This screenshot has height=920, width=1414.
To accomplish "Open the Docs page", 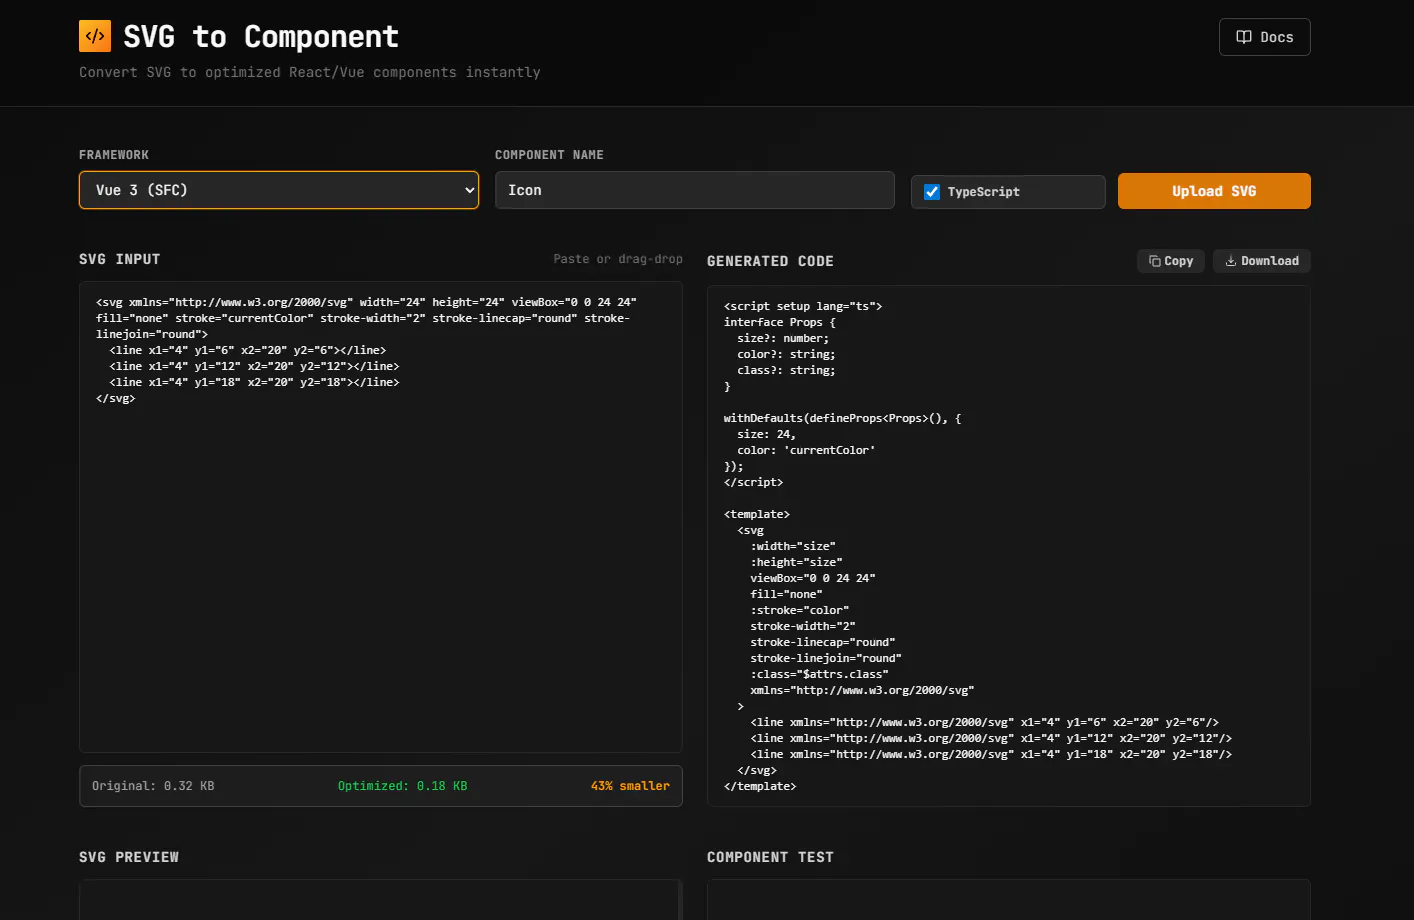I will click(1265, 37).
